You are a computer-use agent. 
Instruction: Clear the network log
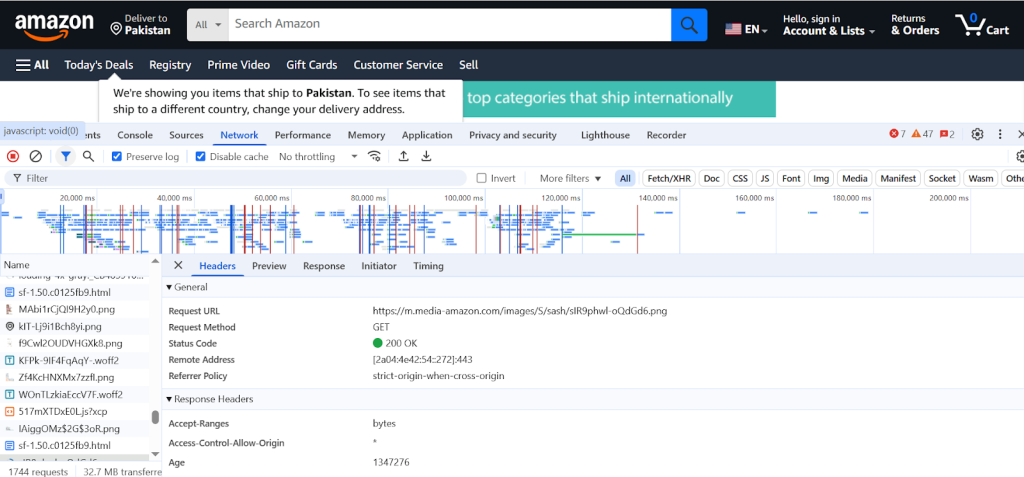tap(36, 156)
